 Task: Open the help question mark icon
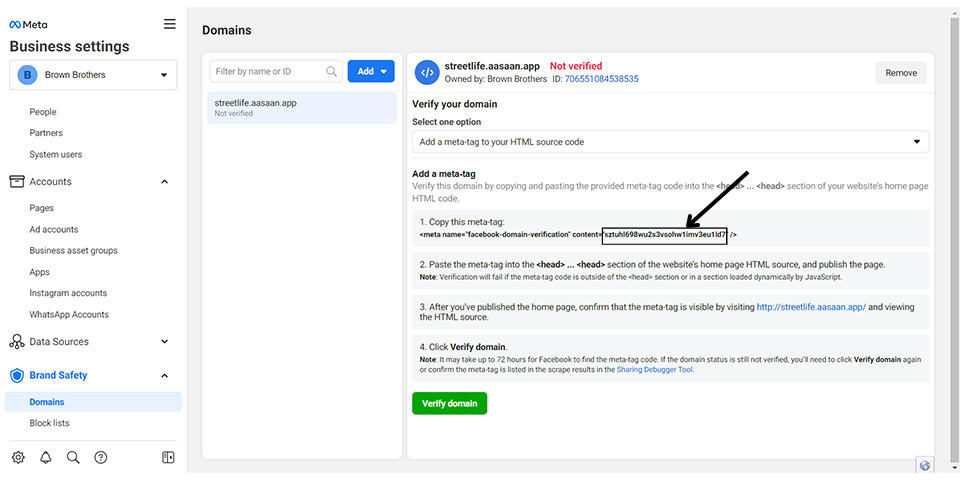101,457
